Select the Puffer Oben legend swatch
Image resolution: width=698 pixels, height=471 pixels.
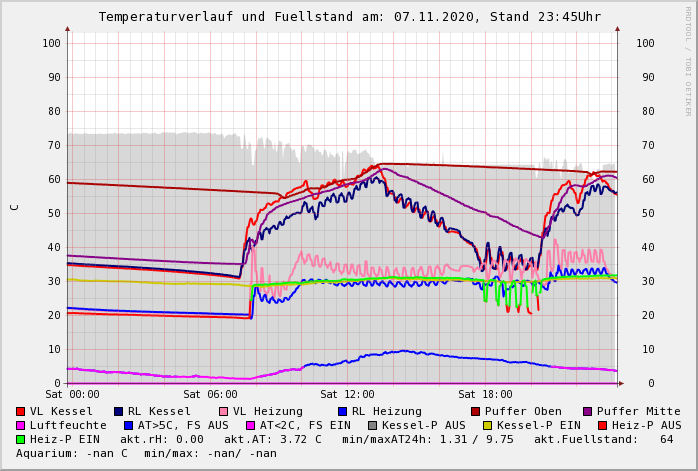coord(476,411)
